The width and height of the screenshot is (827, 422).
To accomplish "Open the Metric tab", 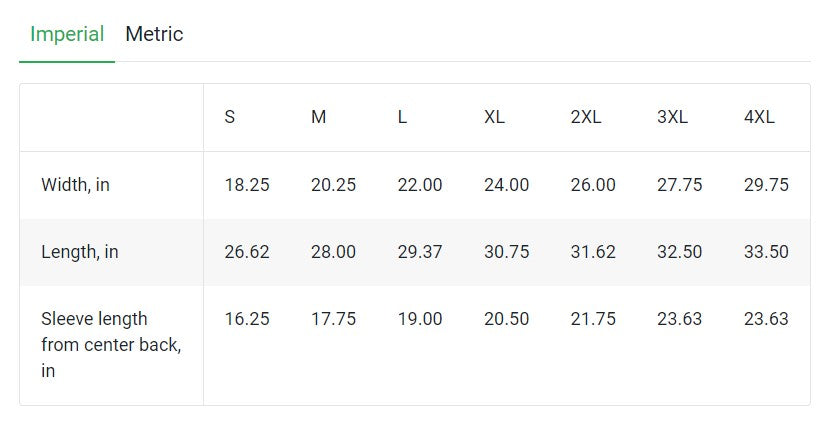I will pos(154,34).
